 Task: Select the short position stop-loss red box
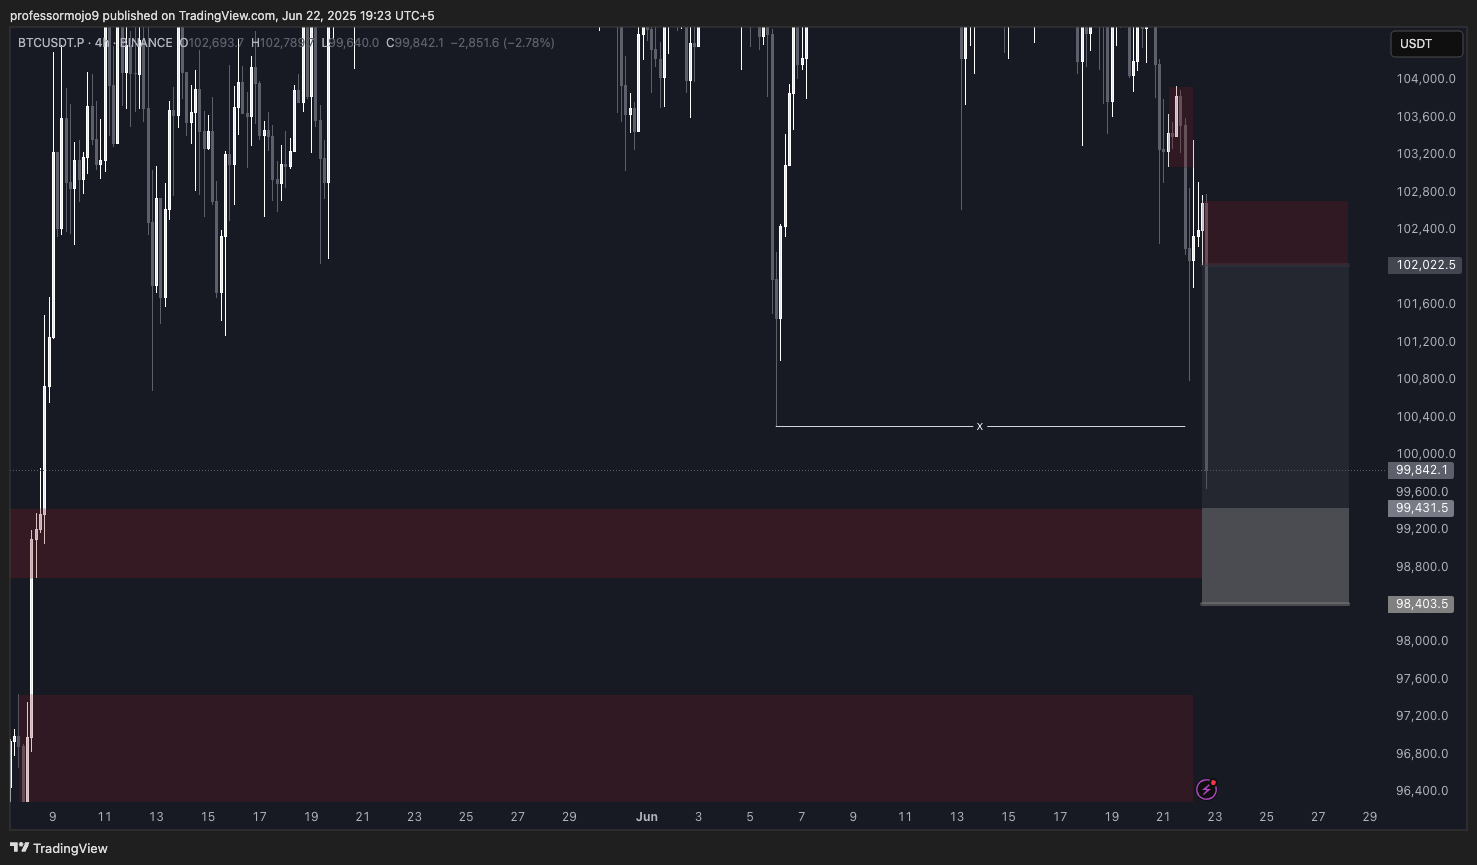(1276, 233)
